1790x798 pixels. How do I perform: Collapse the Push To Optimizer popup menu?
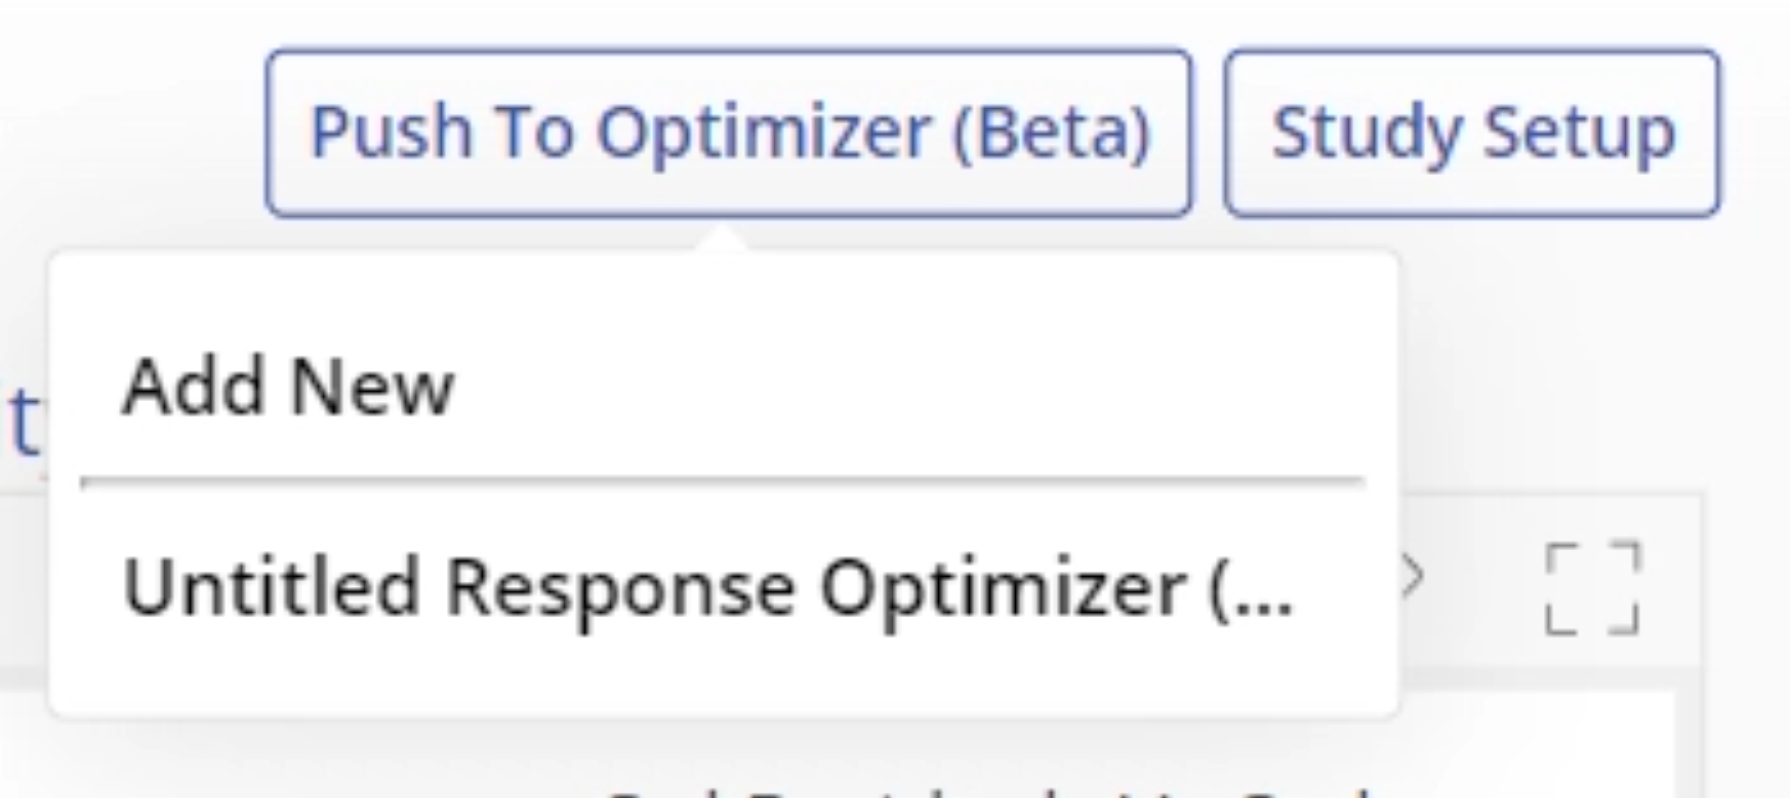[x=729, y=133]
